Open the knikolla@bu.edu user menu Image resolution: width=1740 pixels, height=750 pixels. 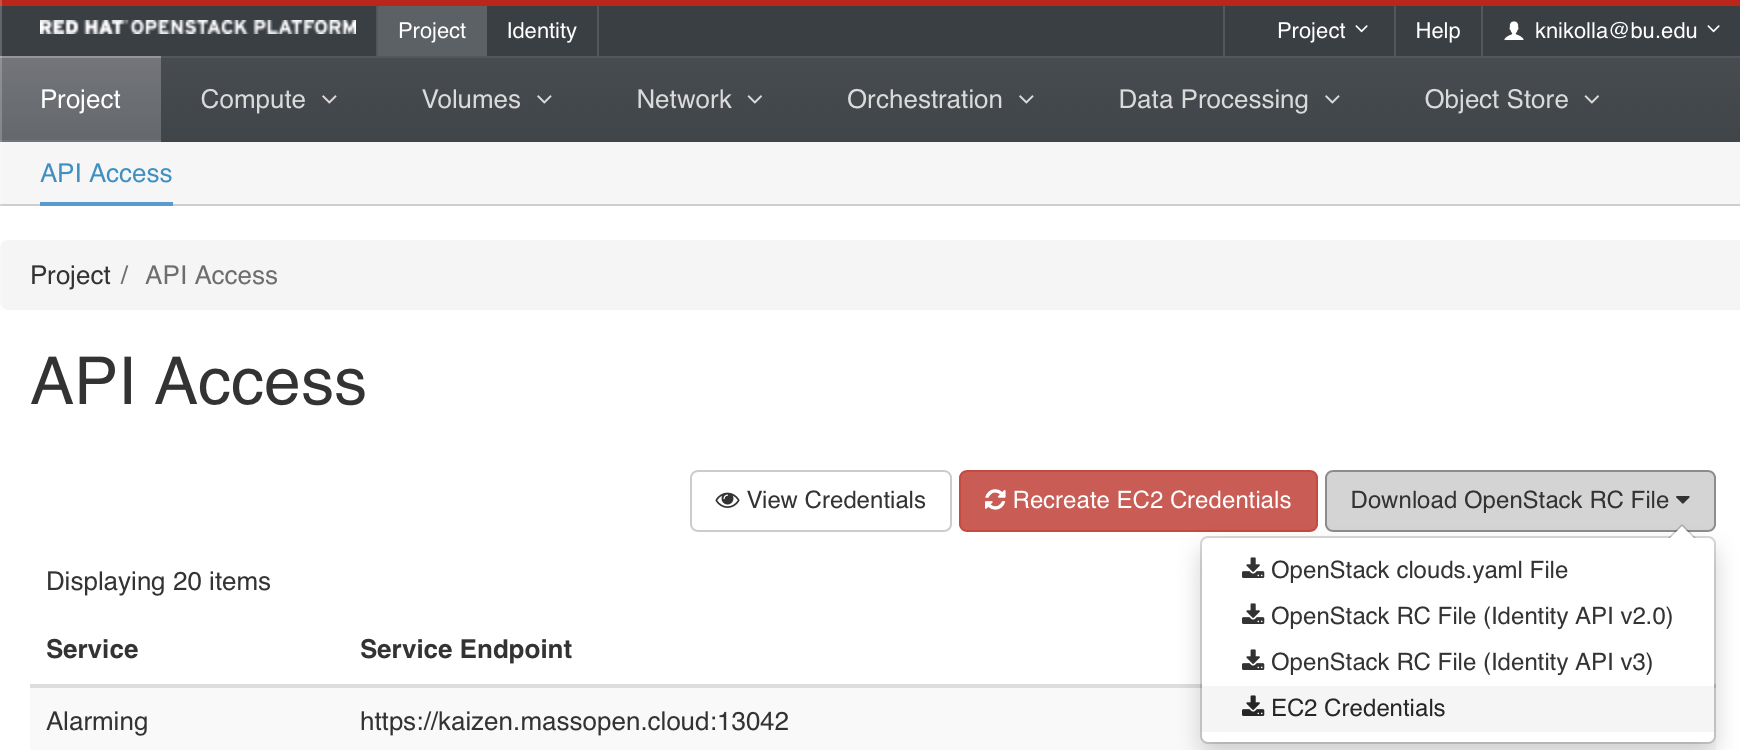click(1612, 31)
